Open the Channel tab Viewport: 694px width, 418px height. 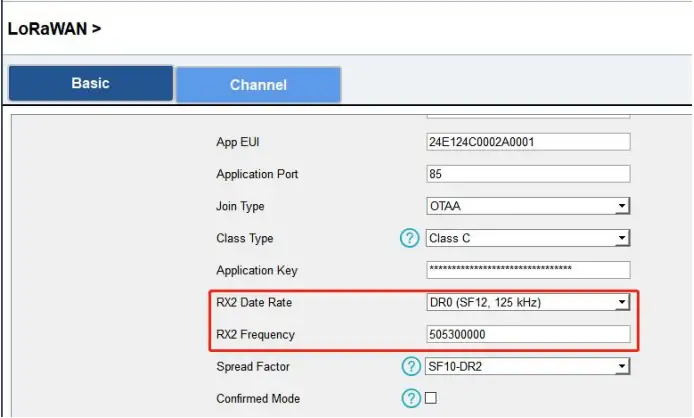point(258,85)
